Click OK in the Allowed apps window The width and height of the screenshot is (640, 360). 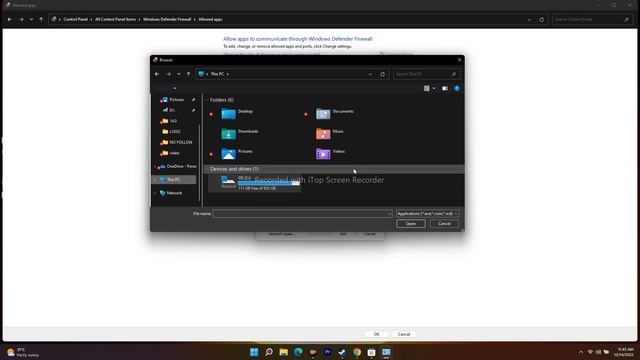[x=376, y=334]
